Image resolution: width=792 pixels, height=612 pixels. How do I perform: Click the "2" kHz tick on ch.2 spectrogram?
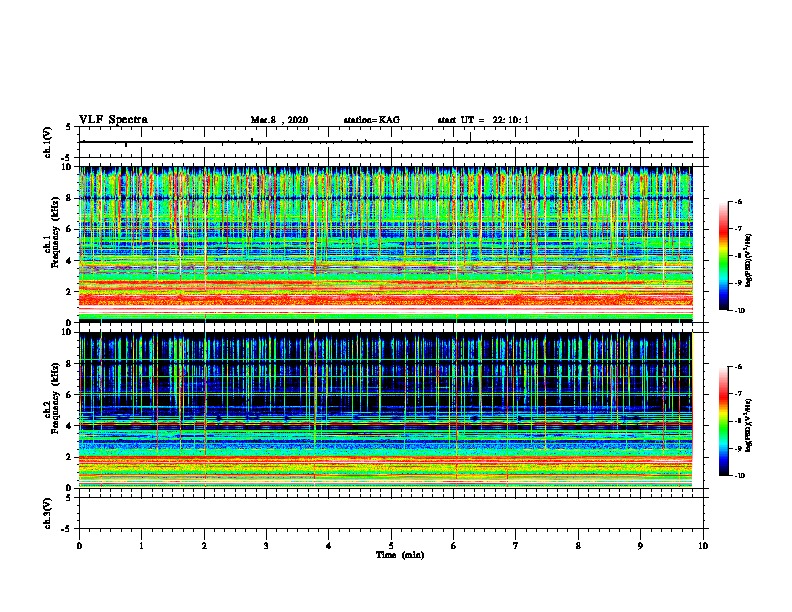click(69, 457)
